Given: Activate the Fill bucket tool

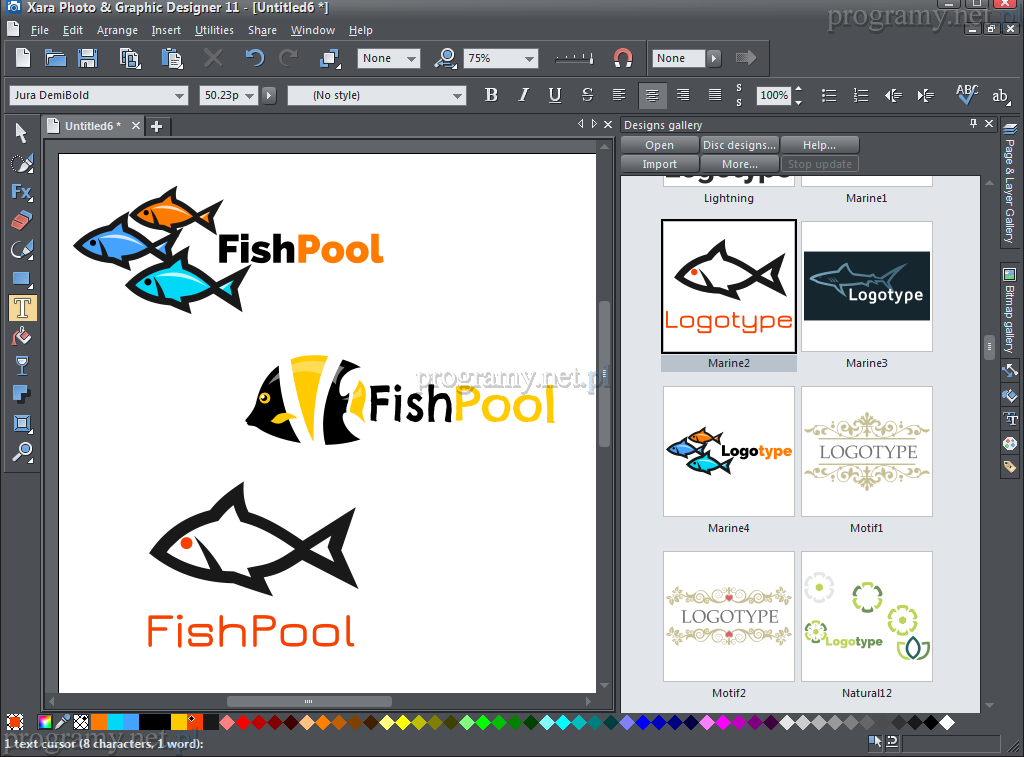Looking at the screenshot, I should point(22,337).
